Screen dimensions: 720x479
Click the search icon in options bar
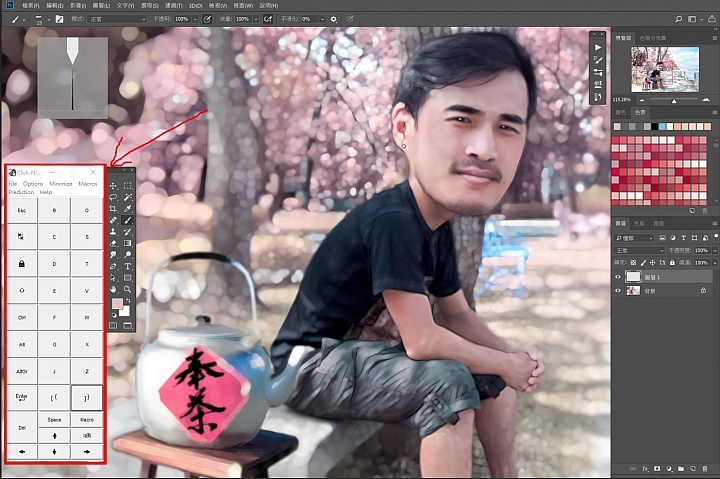pyautogui.click(x=679, y=19)
